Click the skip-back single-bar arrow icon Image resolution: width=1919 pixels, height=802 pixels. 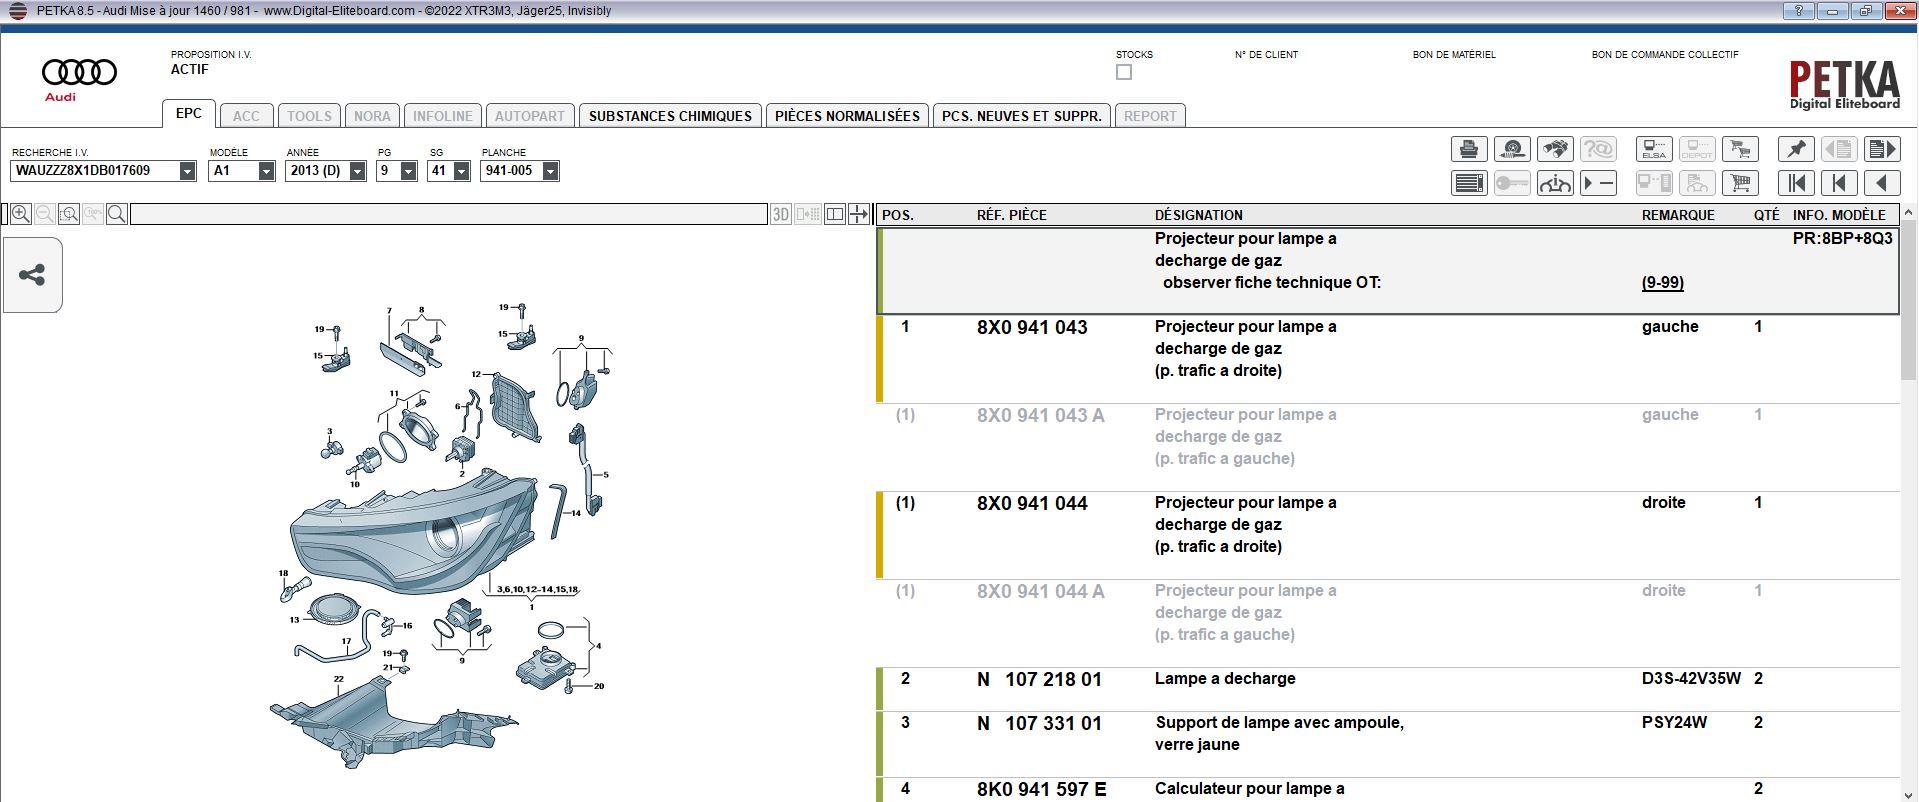(x=1839, y=183)
